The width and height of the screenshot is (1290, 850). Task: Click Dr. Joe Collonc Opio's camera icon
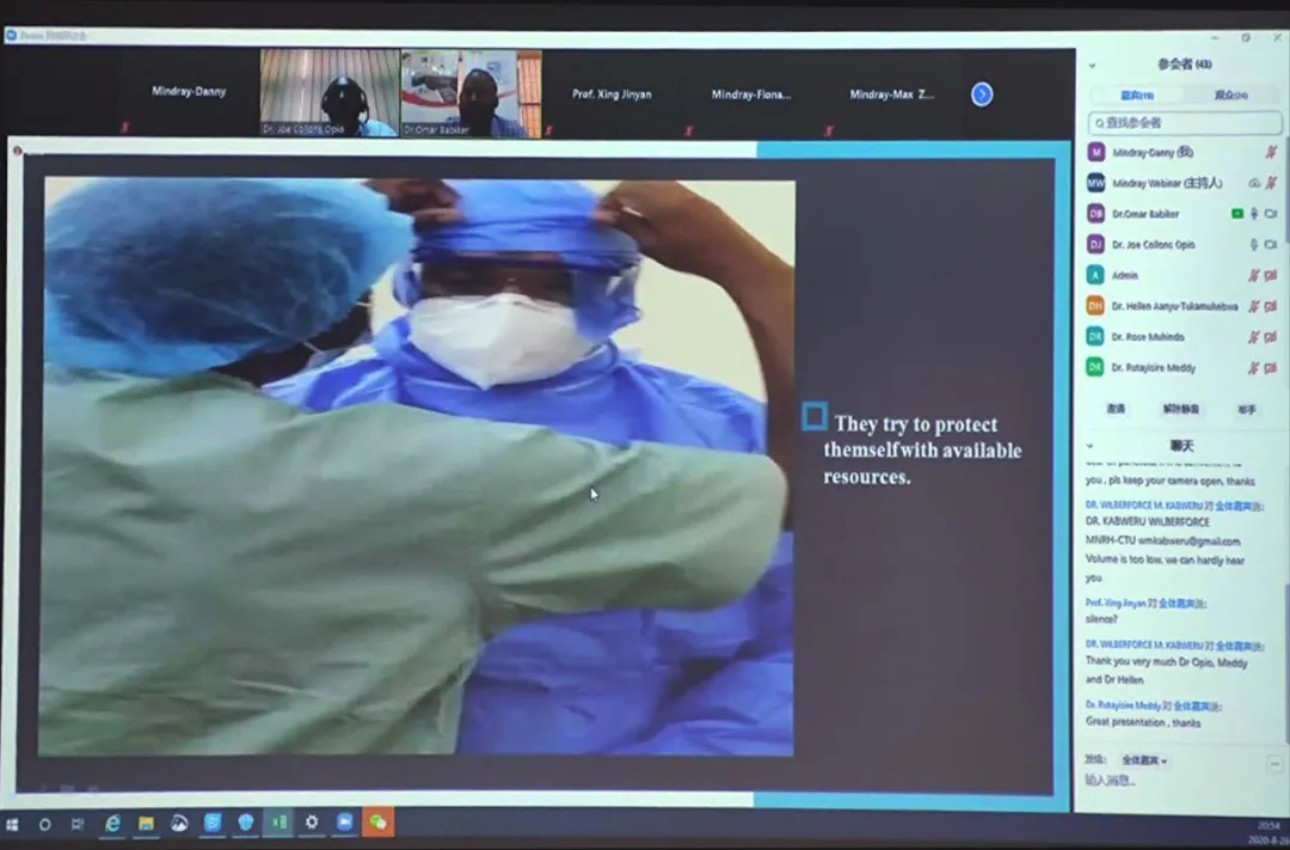pos(1271,245)
